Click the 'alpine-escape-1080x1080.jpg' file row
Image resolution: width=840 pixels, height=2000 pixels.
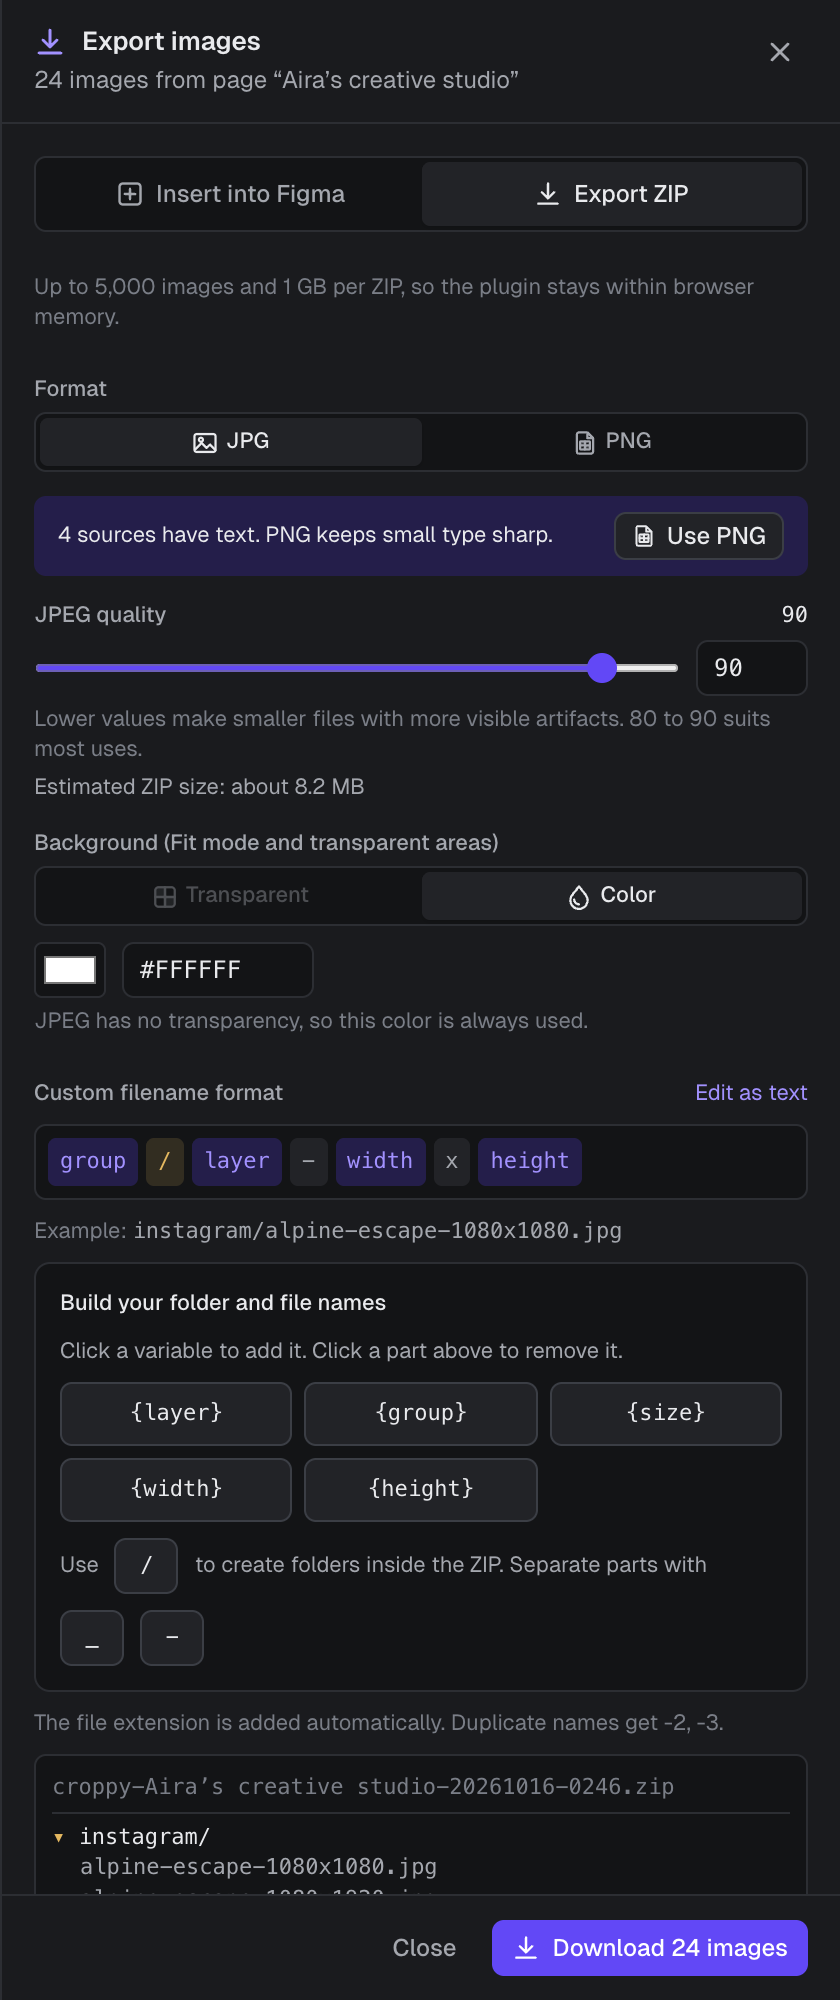coord(259,1866)
